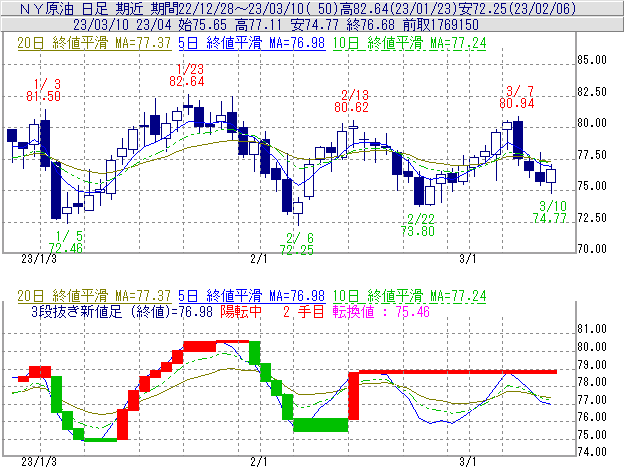Click the 2/1 date under 3段抜き新値足 chart

pyautogui.click(x=259, y=462)
